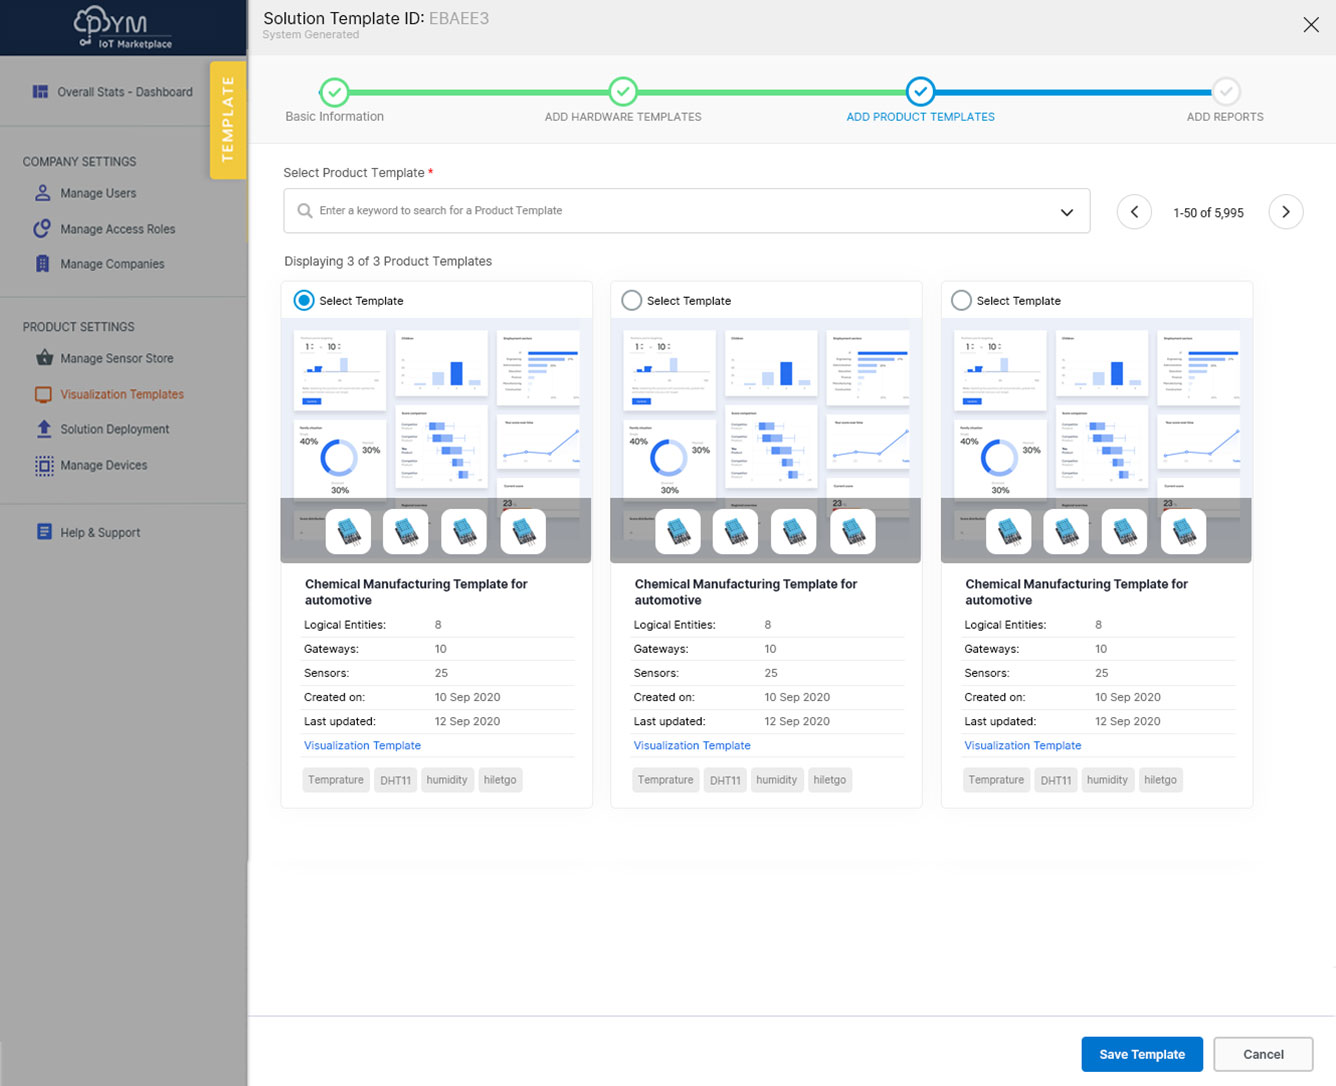Click first card title Chemical Manufacturing Template
The width and height of the screenshot is (1336, 1086).
tap(416, 592)
